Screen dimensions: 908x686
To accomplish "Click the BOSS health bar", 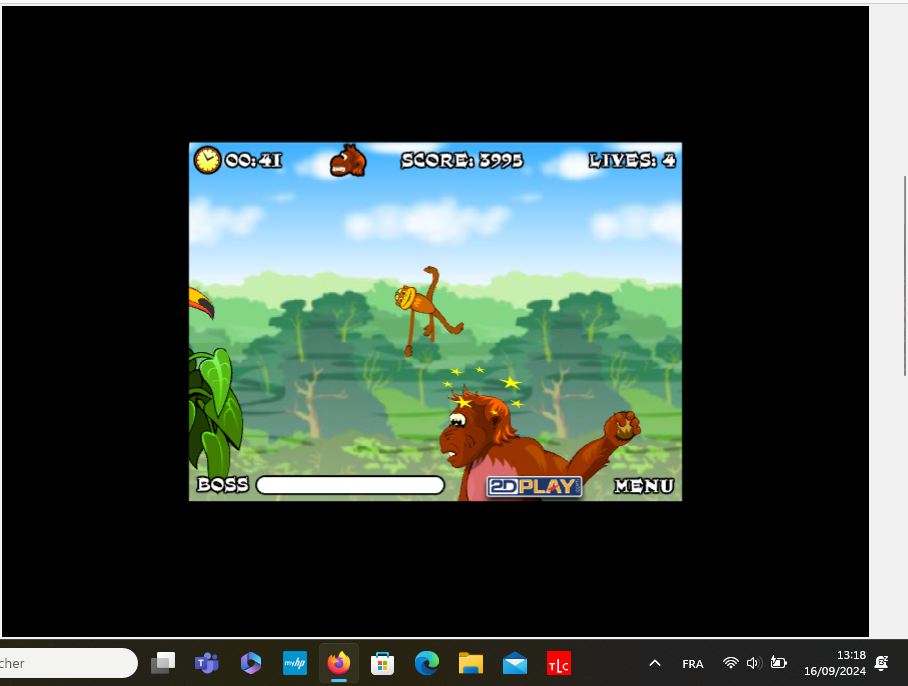I will click(x=350, y=485).
